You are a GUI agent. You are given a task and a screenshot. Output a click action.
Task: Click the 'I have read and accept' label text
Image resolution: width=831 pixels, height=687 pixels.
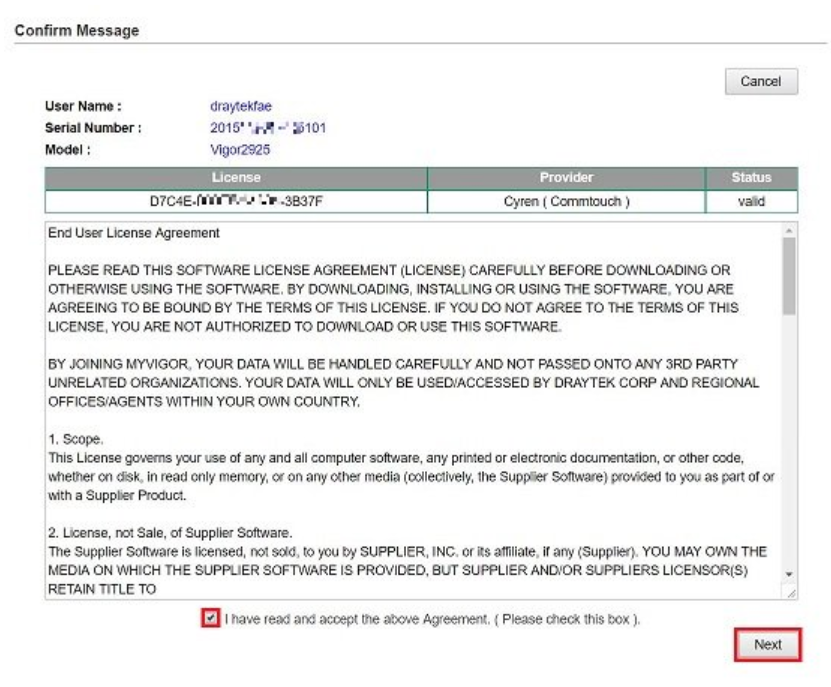tap(432, 618)
